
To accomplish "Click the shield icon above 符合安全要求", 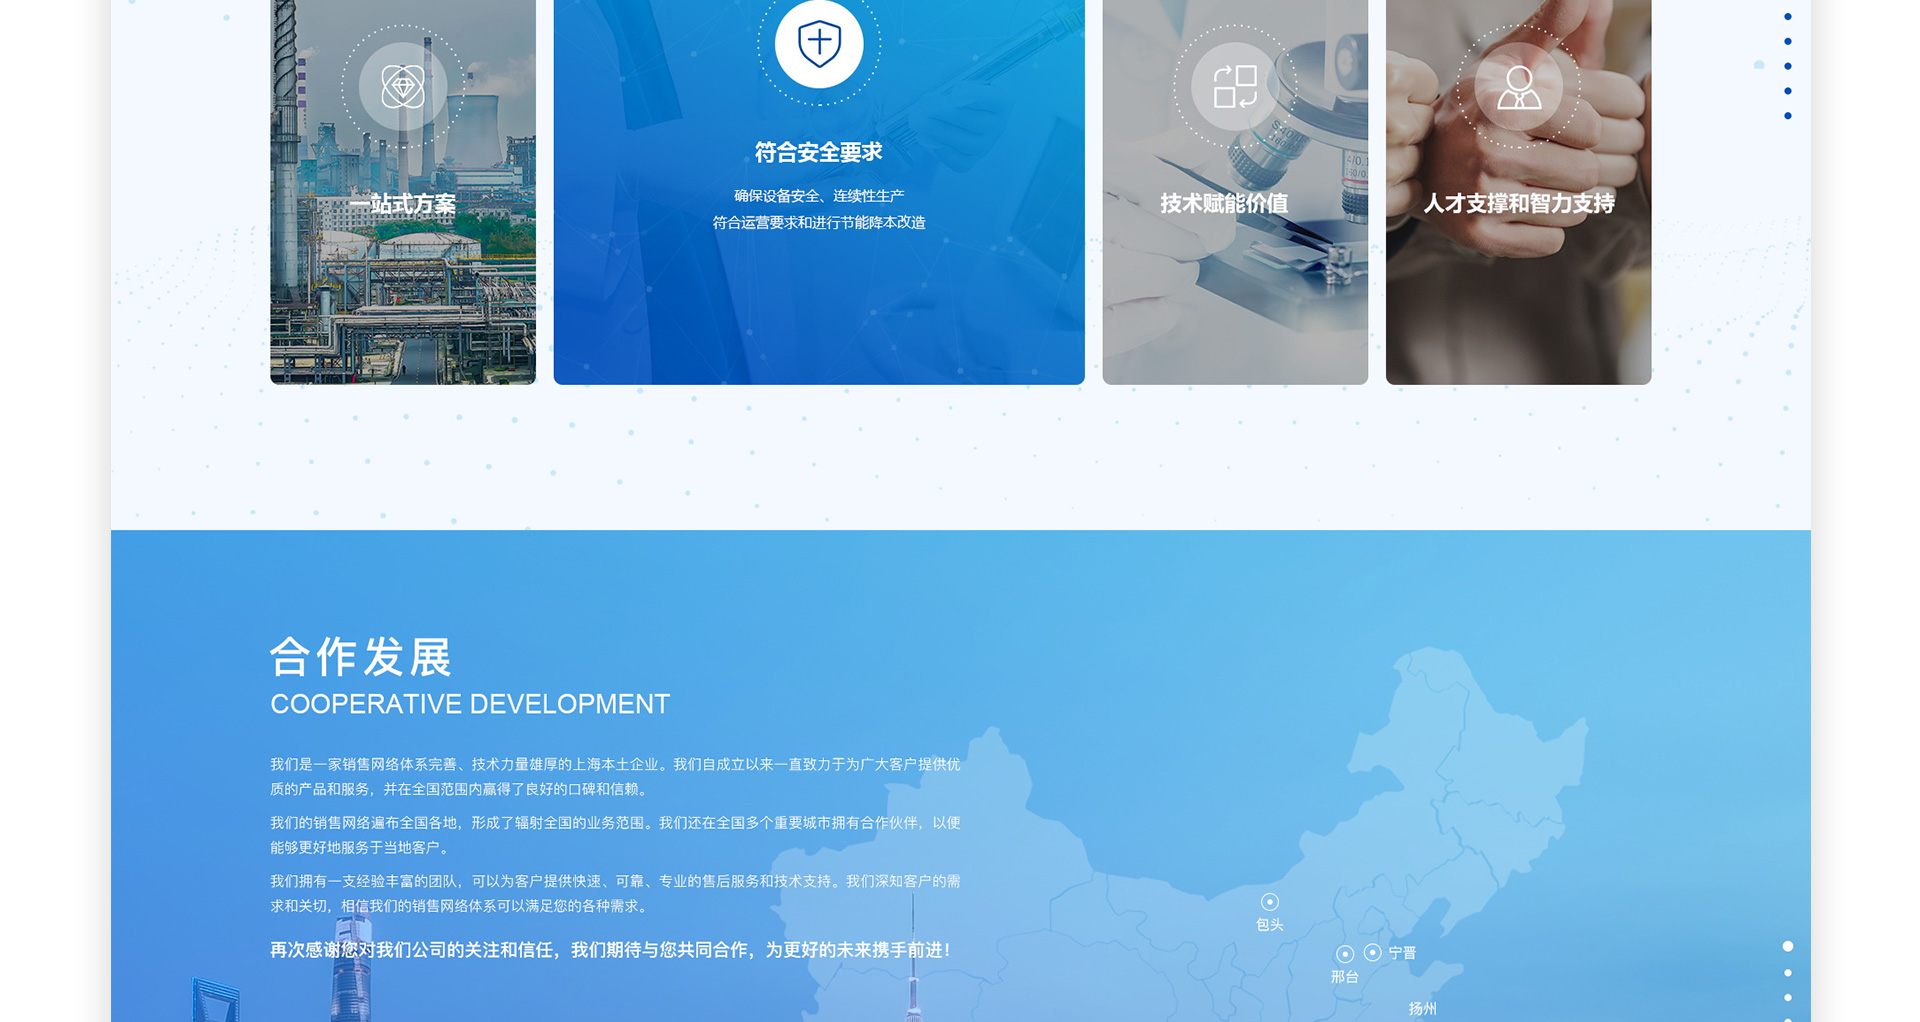I will 819,44.
